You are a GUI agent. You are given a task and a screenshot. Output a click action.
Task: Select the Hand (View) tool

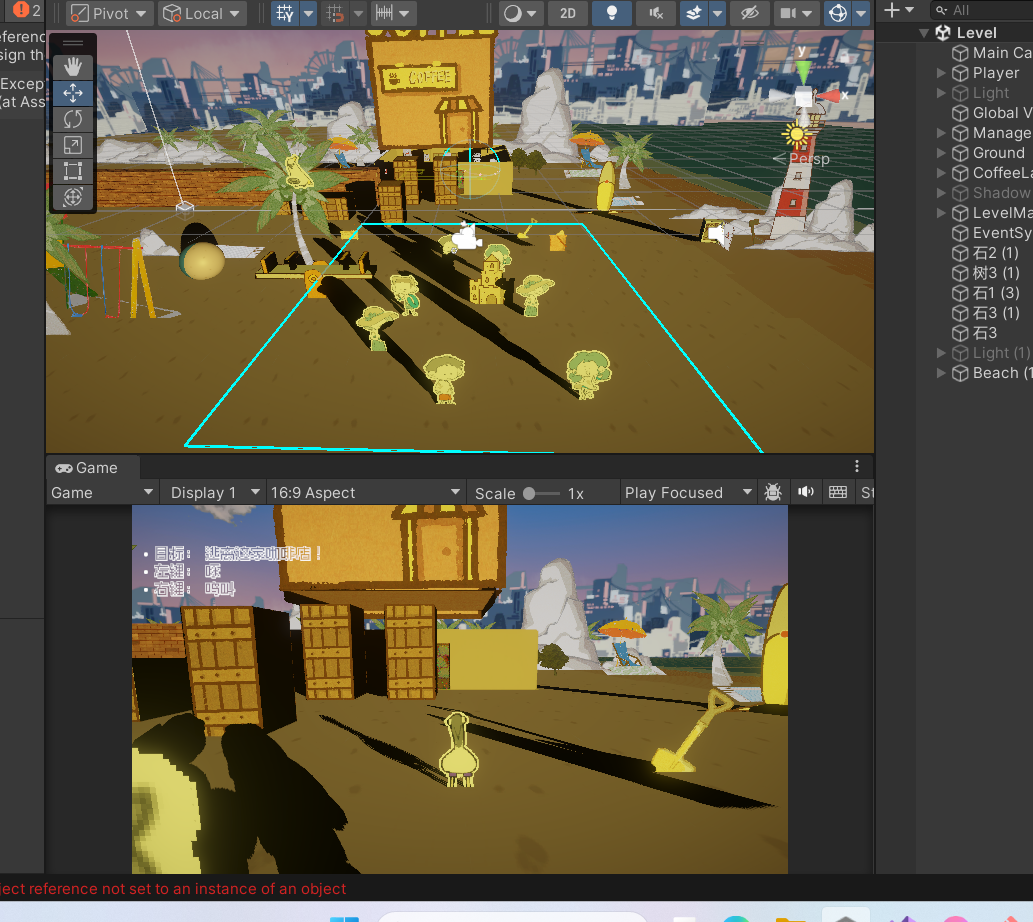tap(73, 67)
